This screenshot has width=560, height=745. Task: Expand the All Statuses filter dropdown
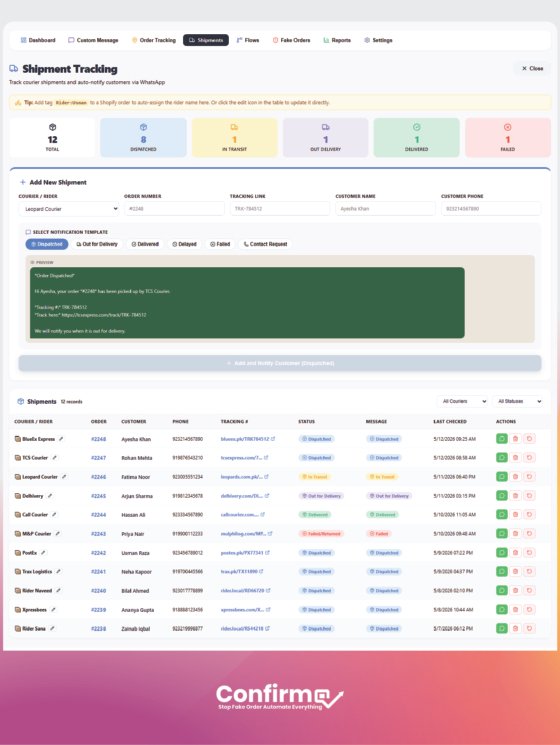coord(518,401)
